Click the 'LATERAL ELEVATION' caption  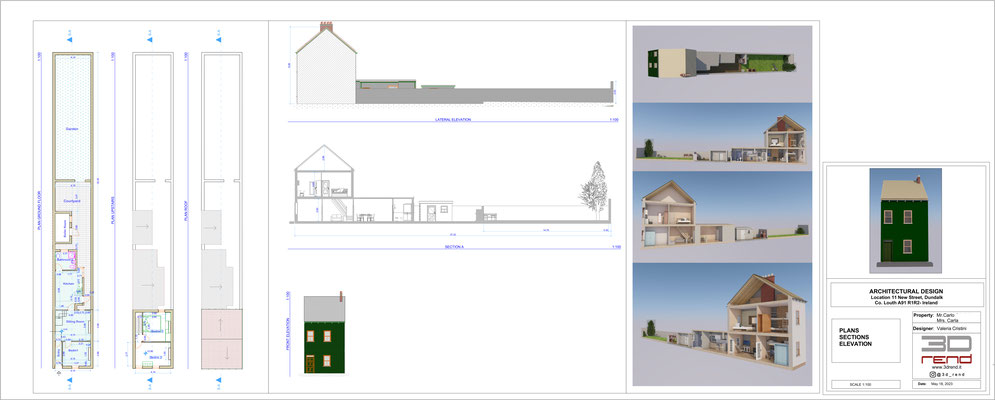click(x=453, y=119)
